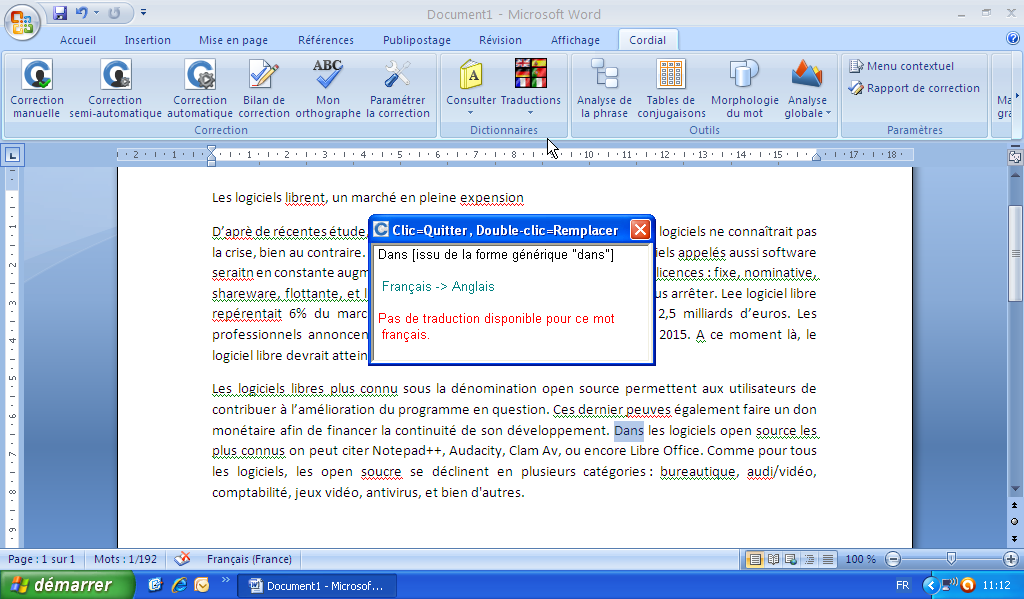Launch Correction manuelle tool
This screenshot has height=599, width=1024.
[x=37, y=89]
